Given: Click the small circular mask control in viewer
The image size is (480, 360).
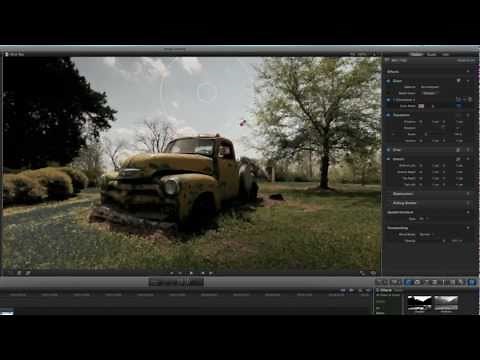Looking at the screenshot, I should tap(207, 92).
